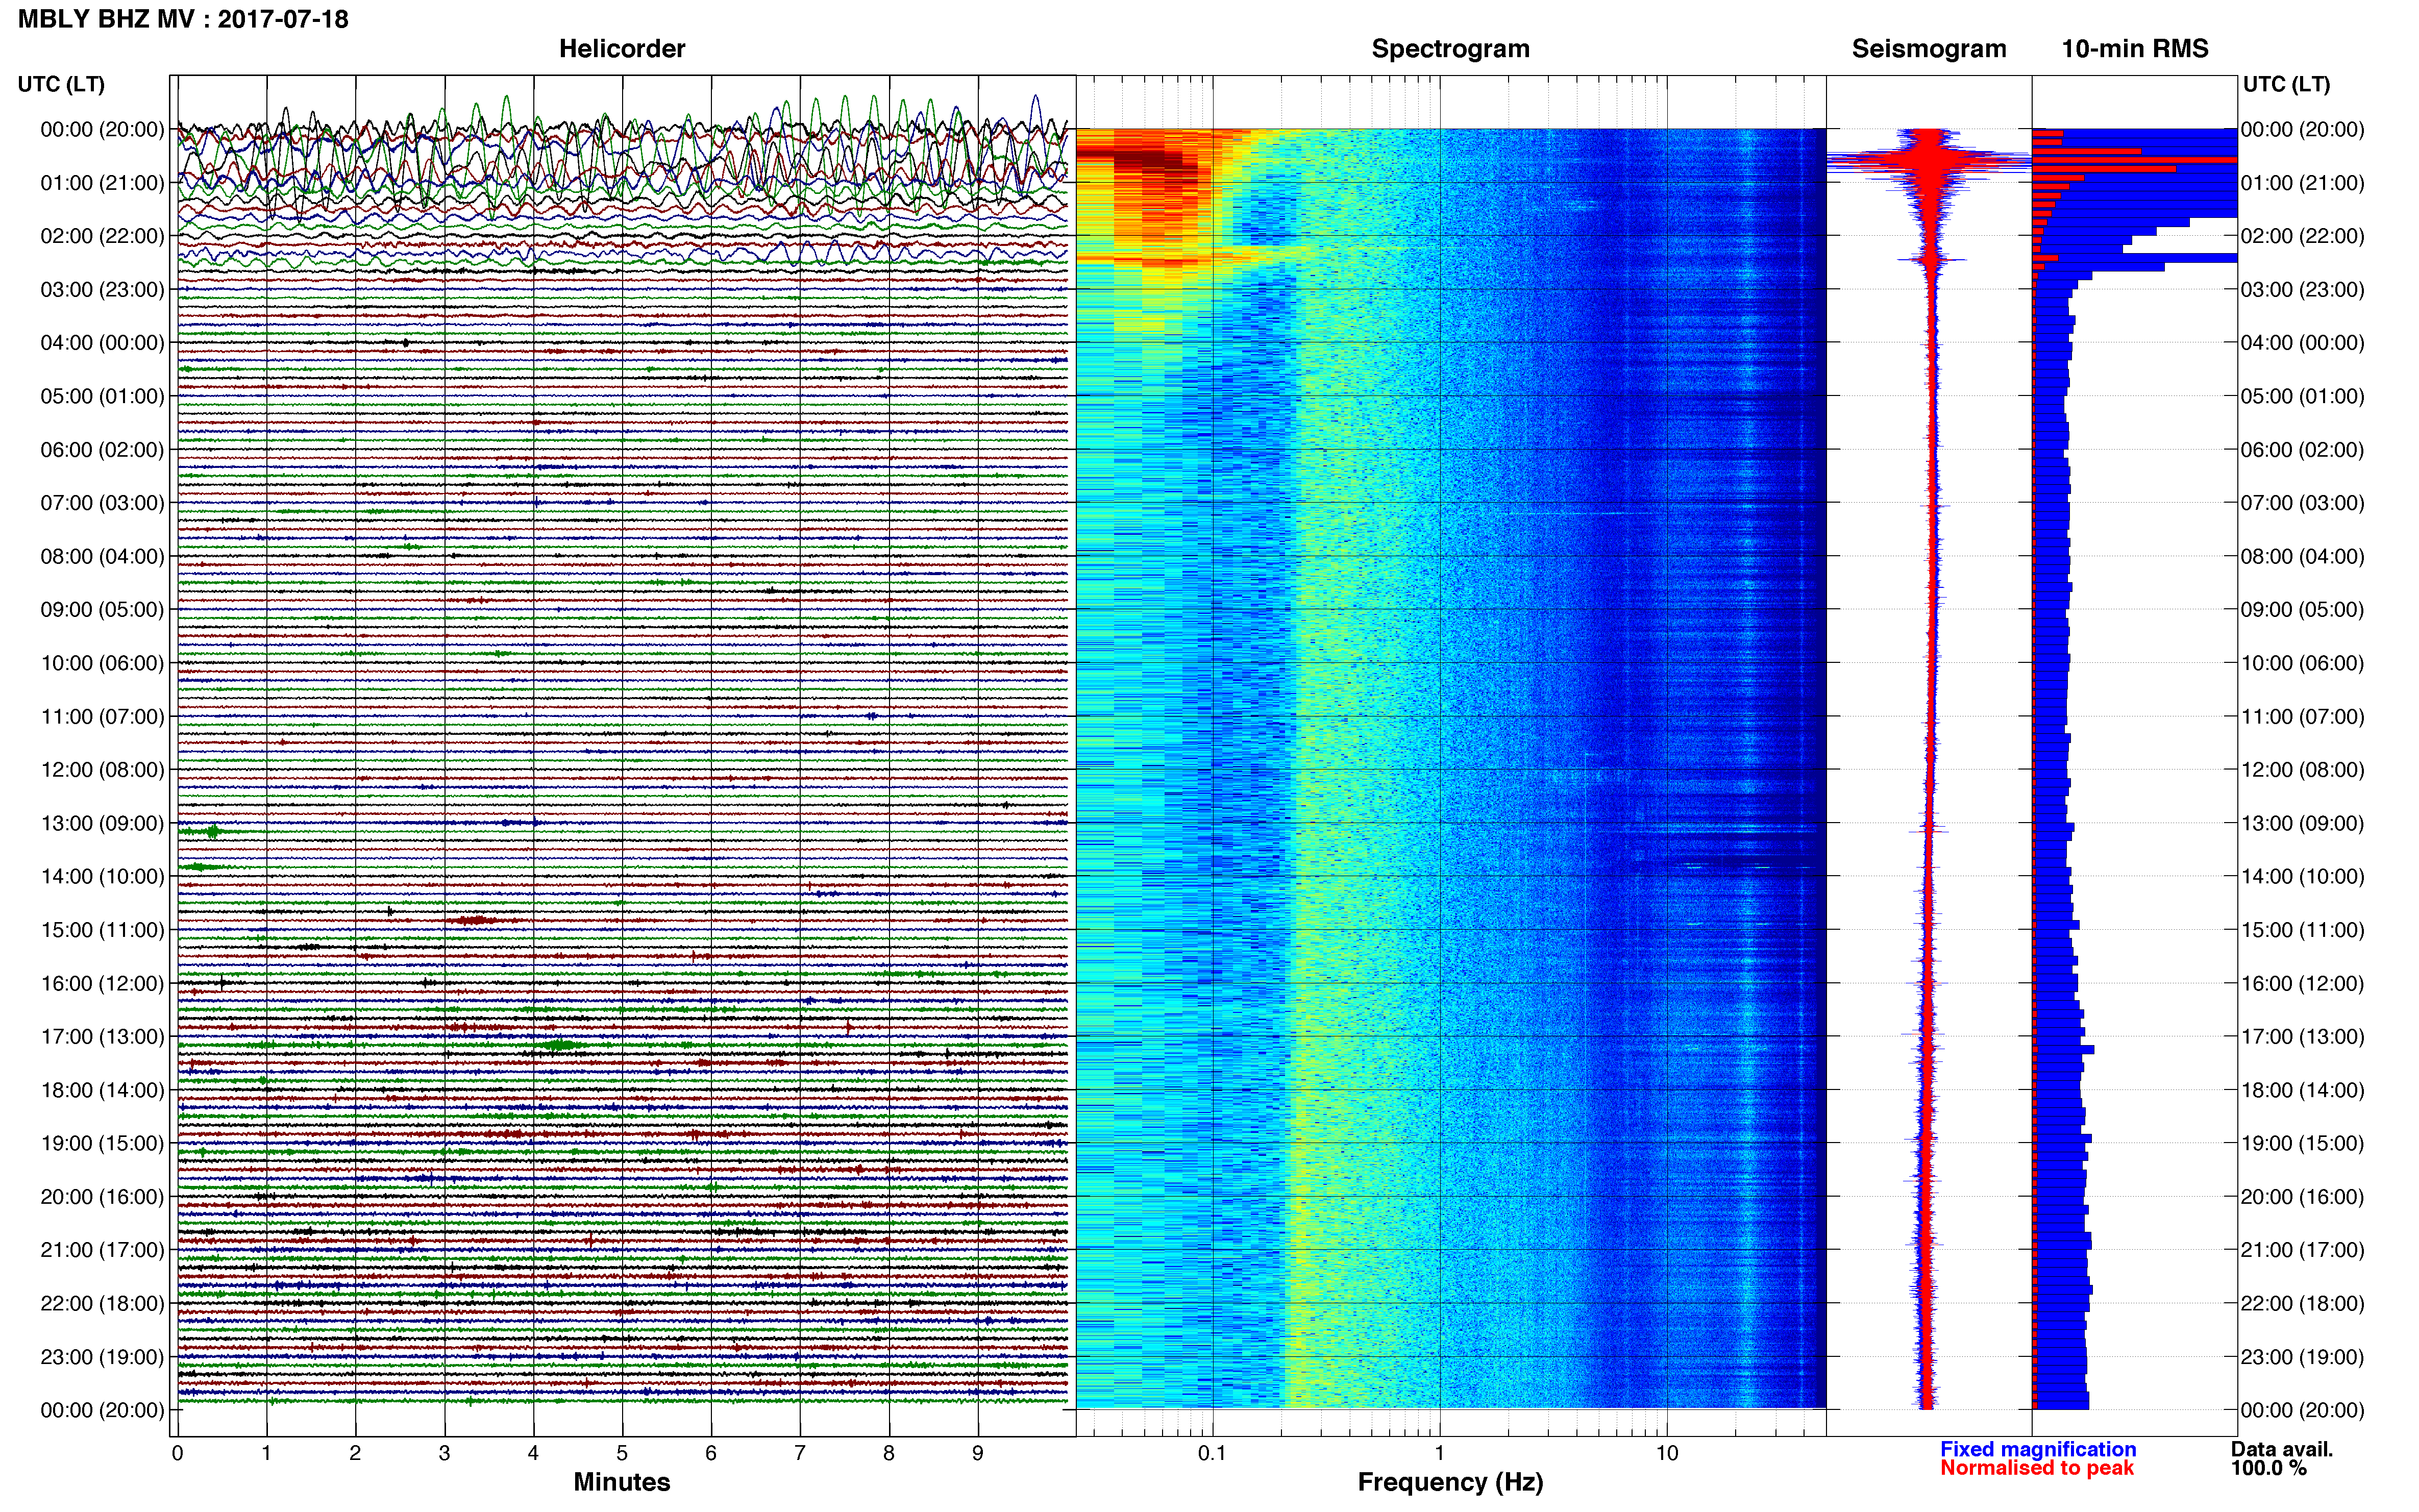Image resolution: width=2419 pixels, height=1512 pixels.
Task: Click the '10' frequency tick label
Action: (x=1667, y=1454)
